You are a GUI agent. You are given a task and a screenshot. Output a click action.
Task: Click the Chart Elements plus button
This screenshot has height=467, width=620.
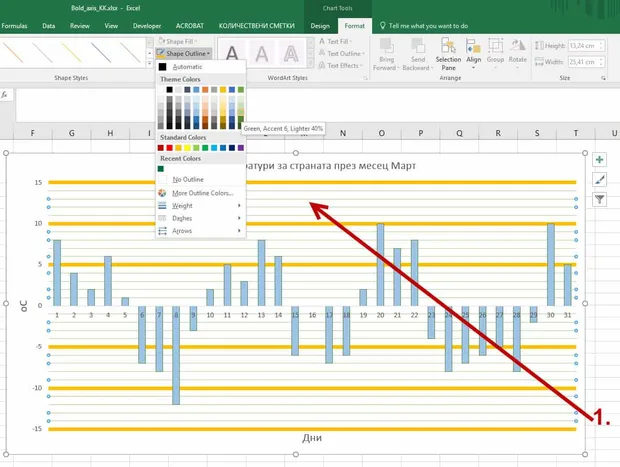click(x=599, y=160)
